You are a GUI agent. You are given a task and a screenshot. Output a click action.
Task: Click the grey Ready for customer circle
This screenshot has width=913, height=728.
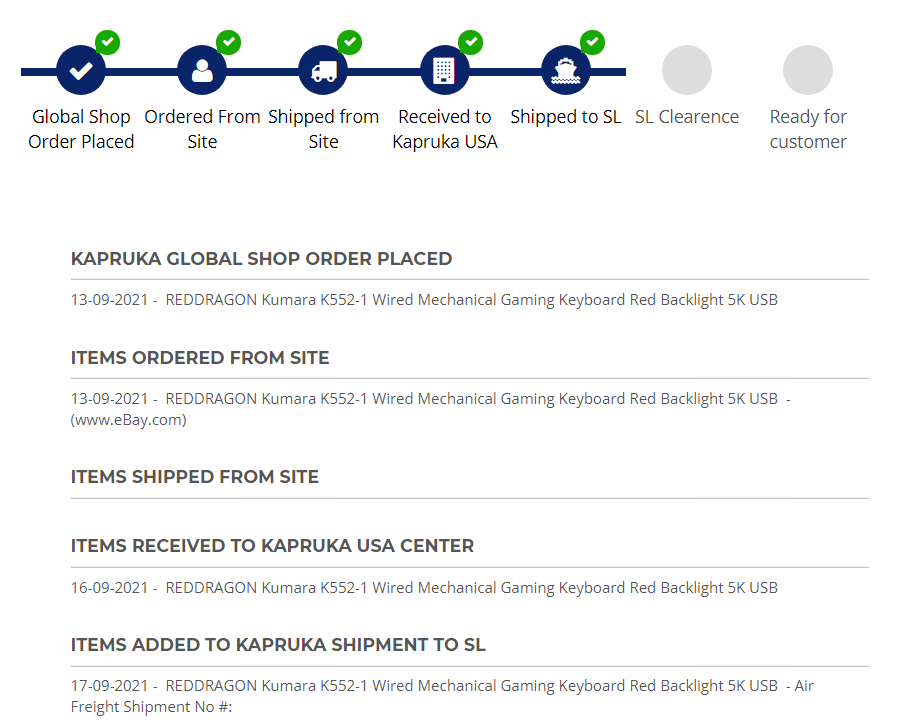point(808,70)
